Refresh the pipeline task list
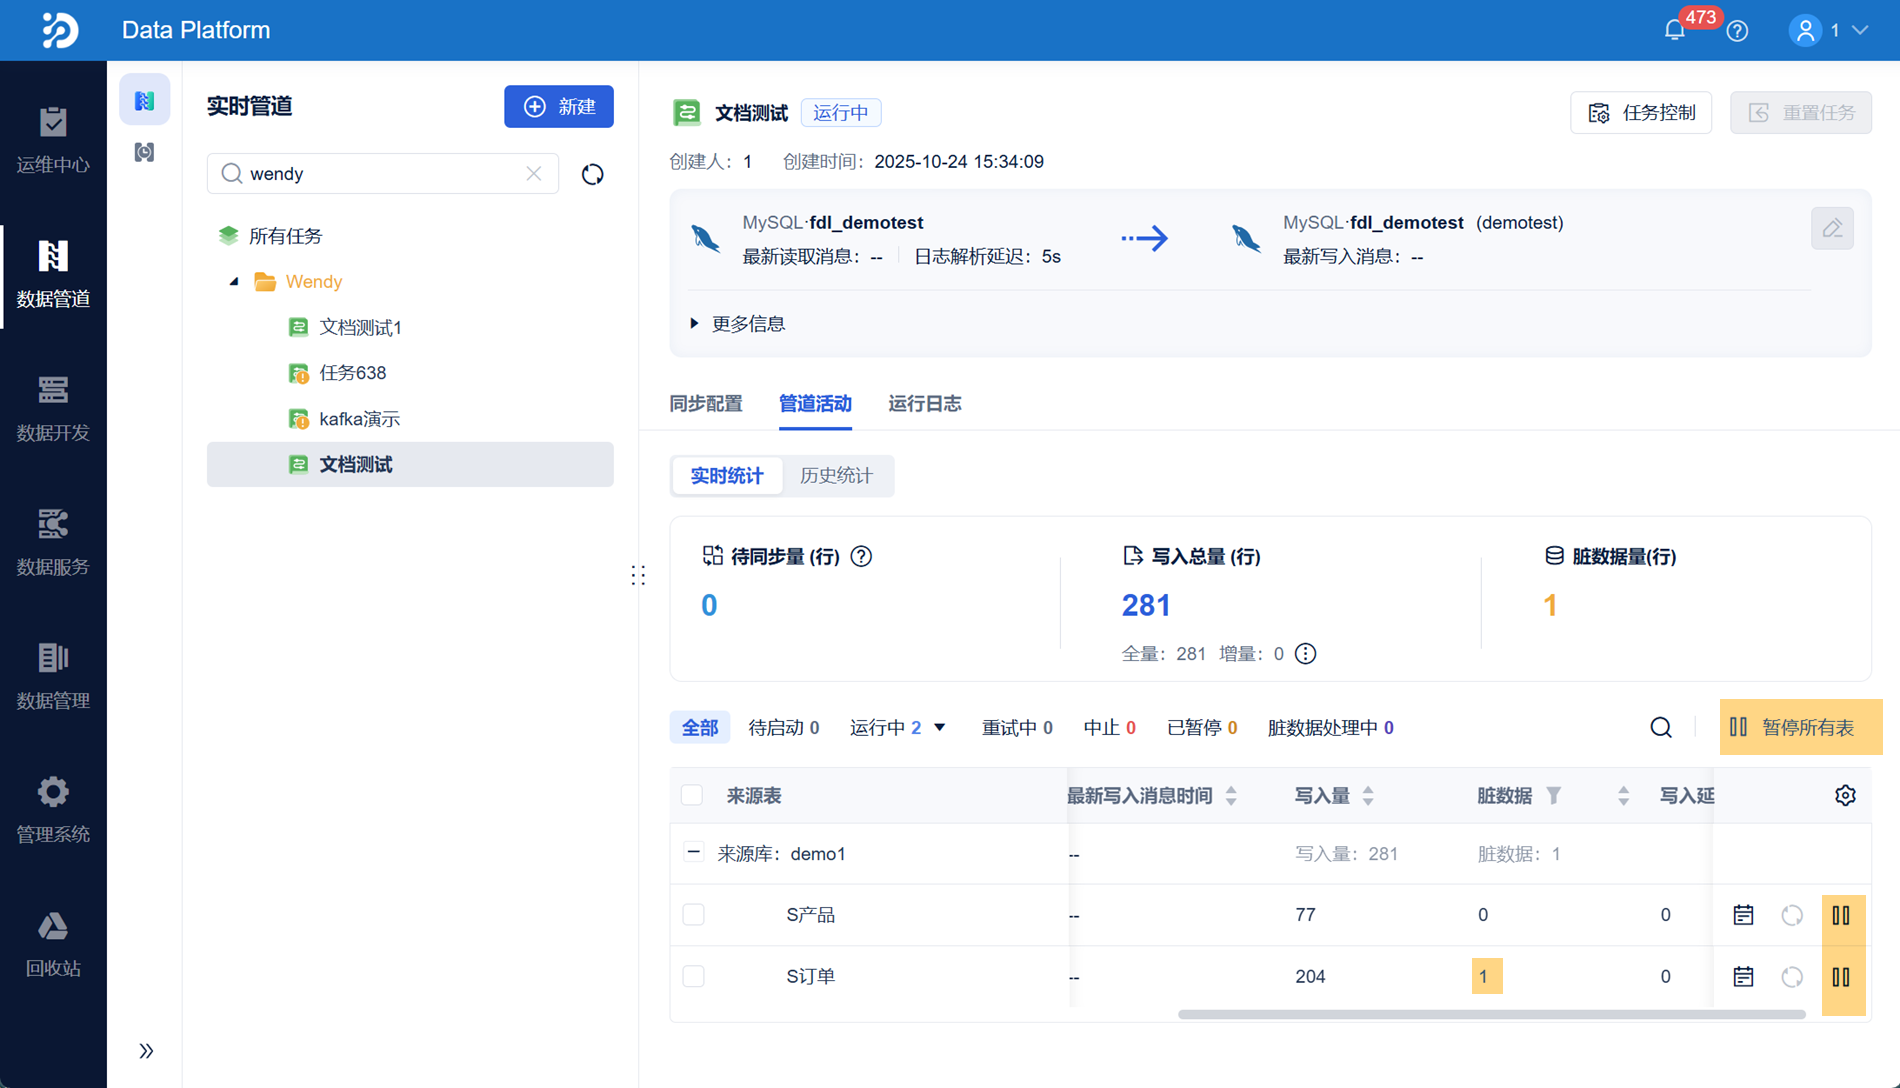Image resolution: width=1900 pixels, height=1088 pixels. point(593,174)
